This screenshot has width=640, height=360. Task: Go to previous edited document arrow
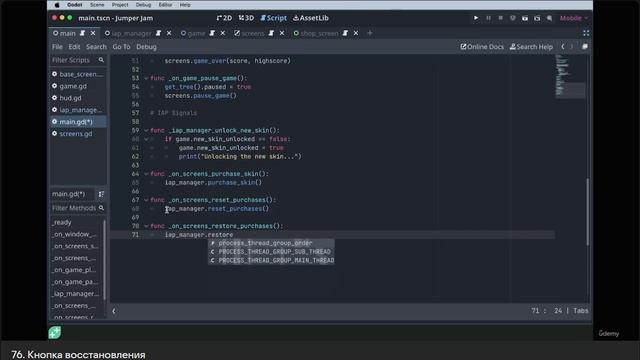point(563,47)
